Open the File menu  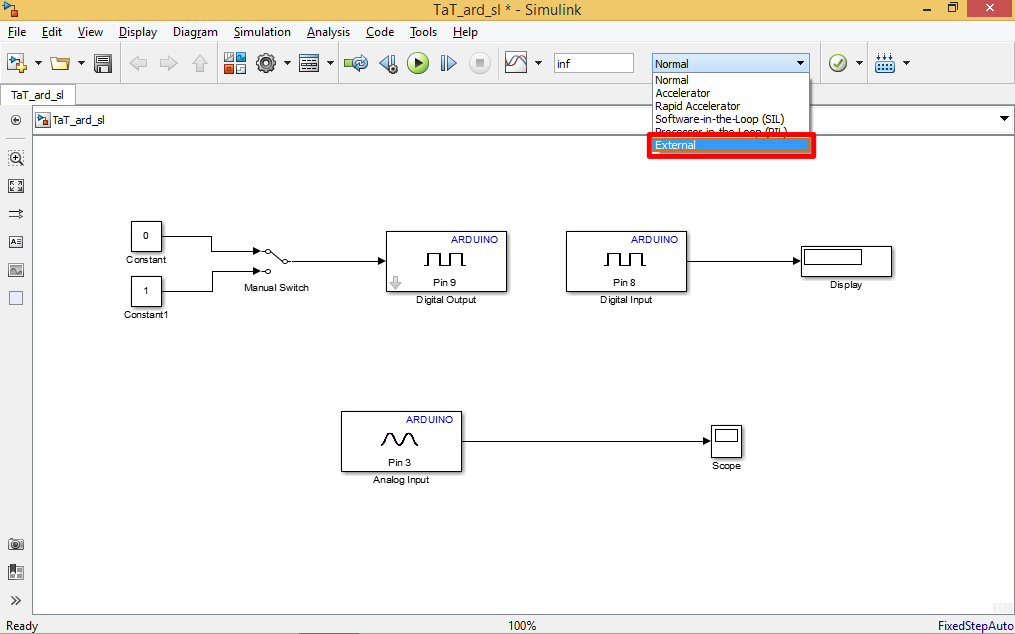tap(17, 32)
